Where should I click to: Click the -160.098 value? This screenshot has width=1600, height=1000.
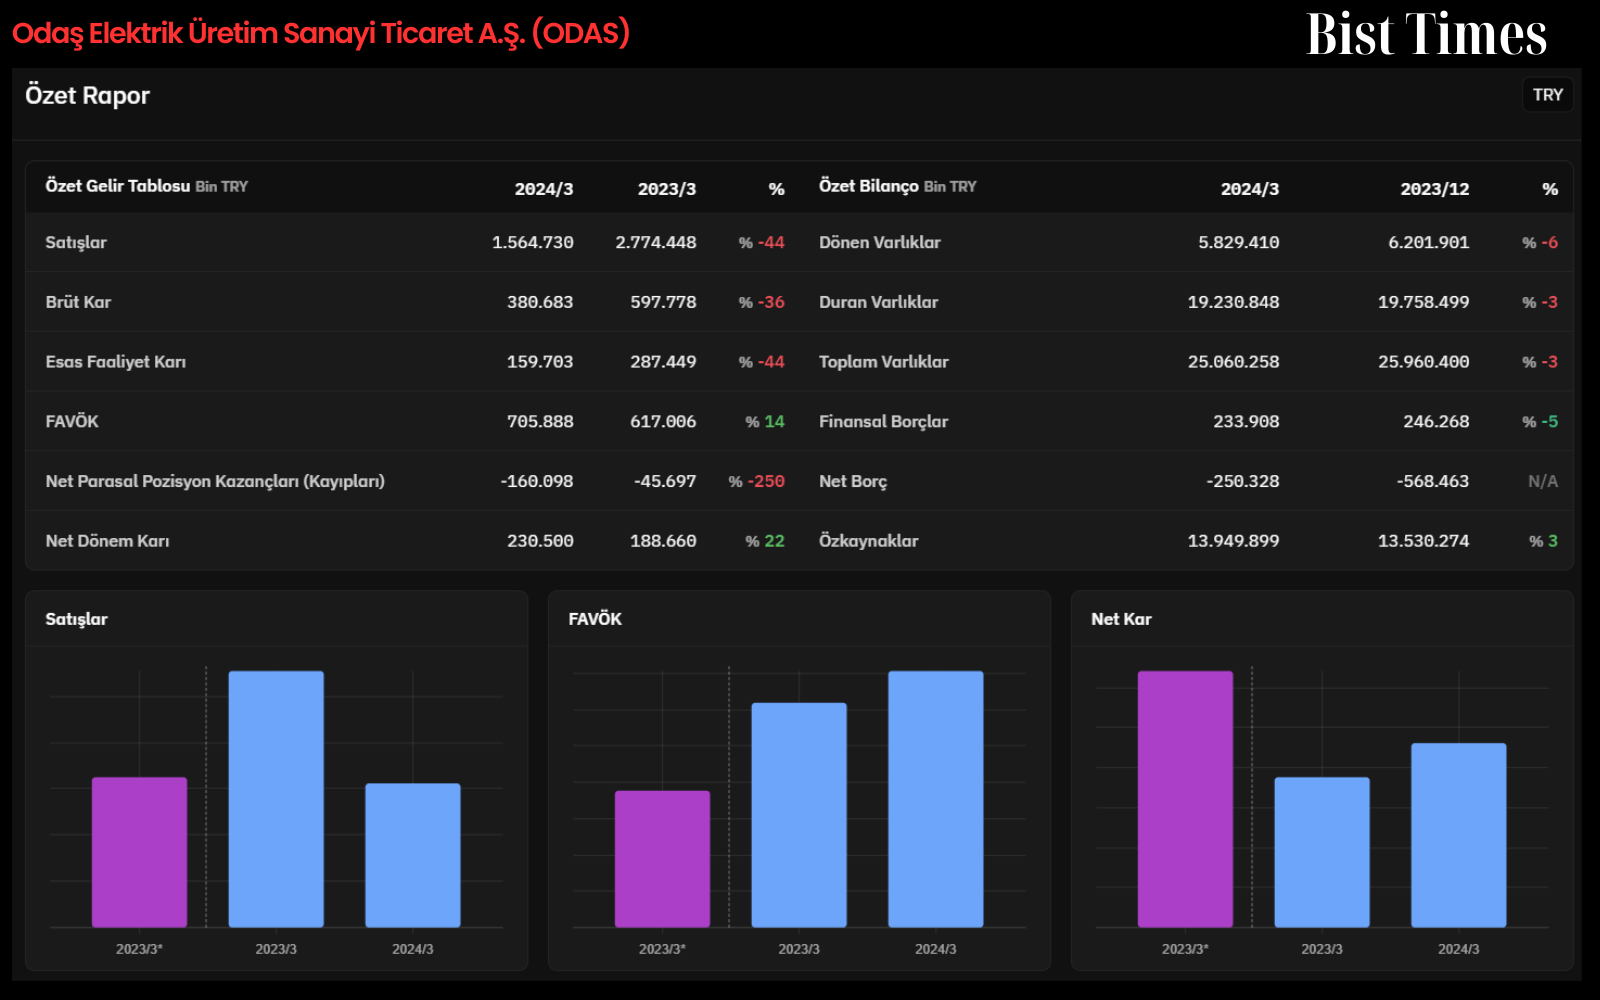[537, 481]
